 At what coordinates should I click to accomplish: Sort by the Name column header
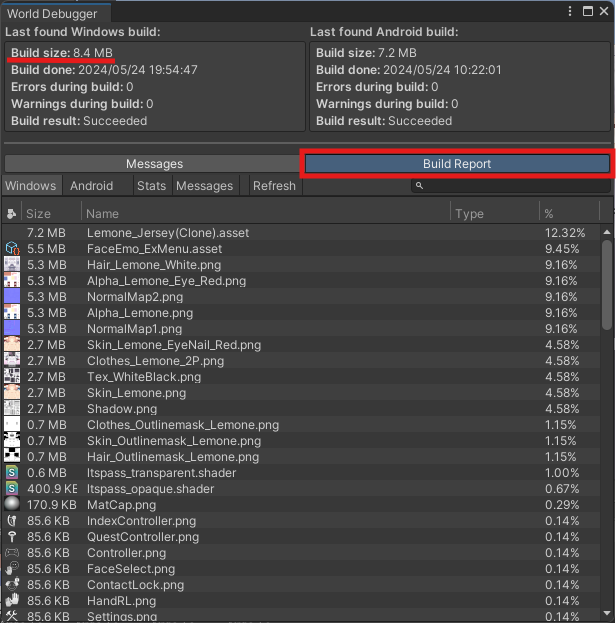266,214
